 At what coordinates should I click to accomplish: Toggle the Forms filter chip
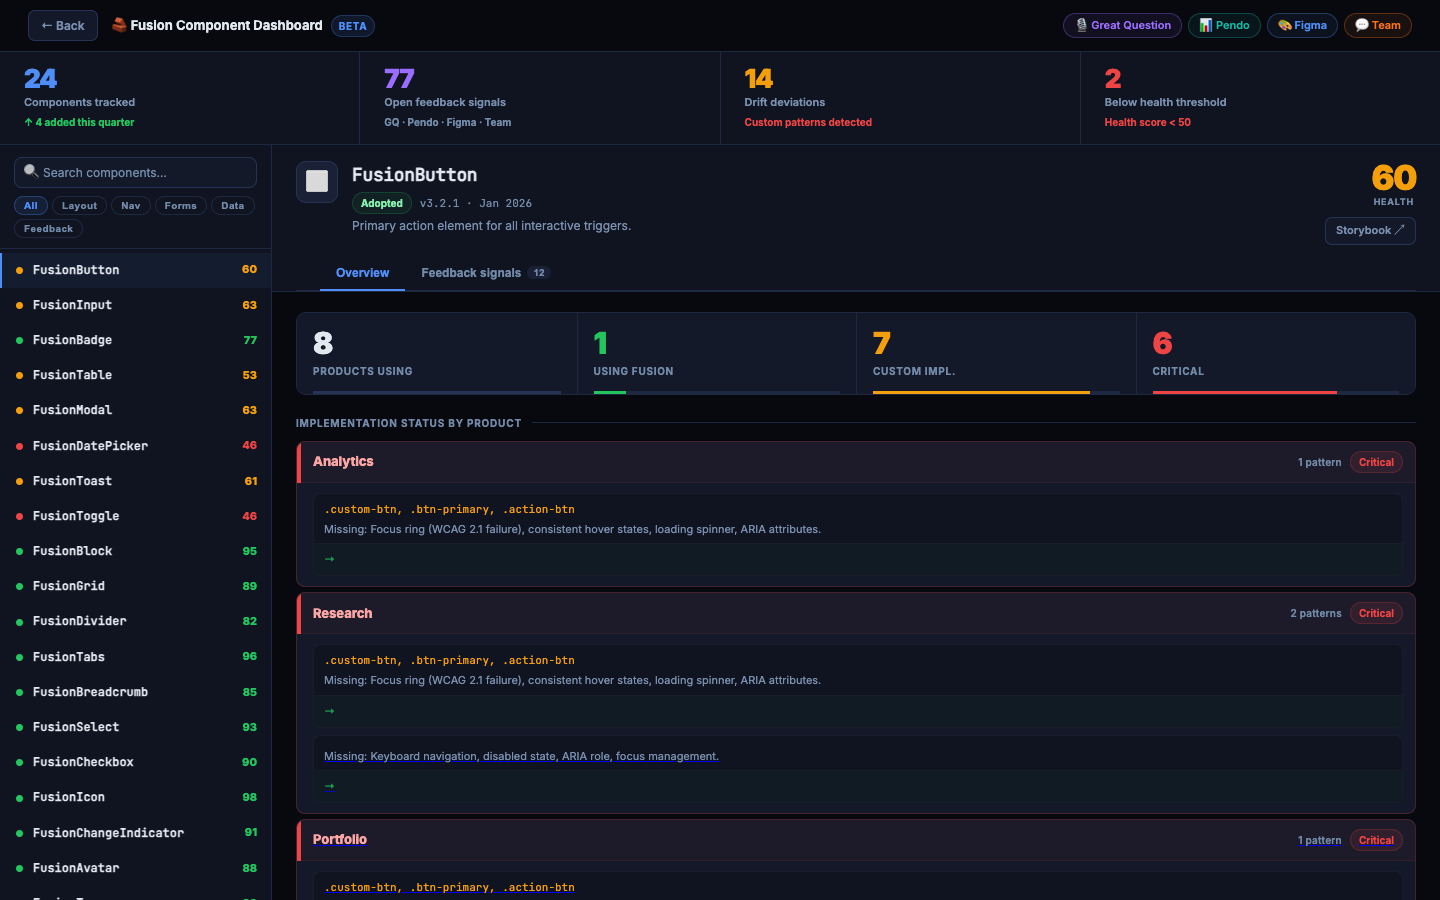tap(181, 206)
